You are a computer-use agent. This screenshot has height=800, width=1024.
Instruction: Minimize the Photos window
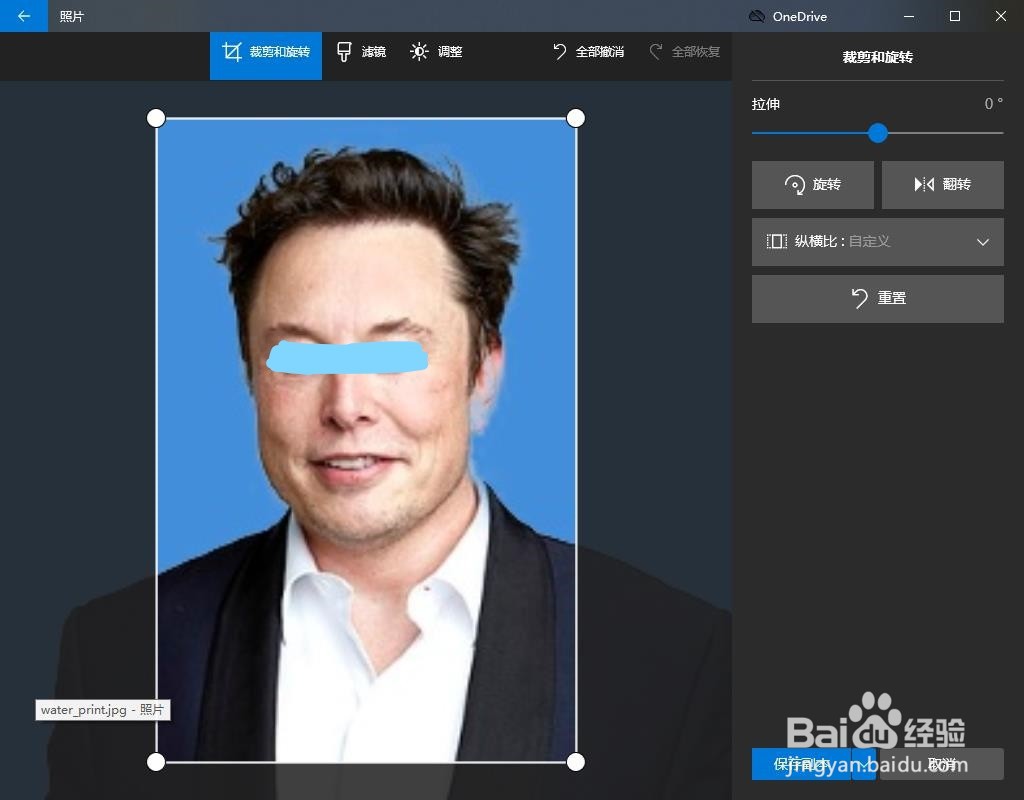(908, 16)
